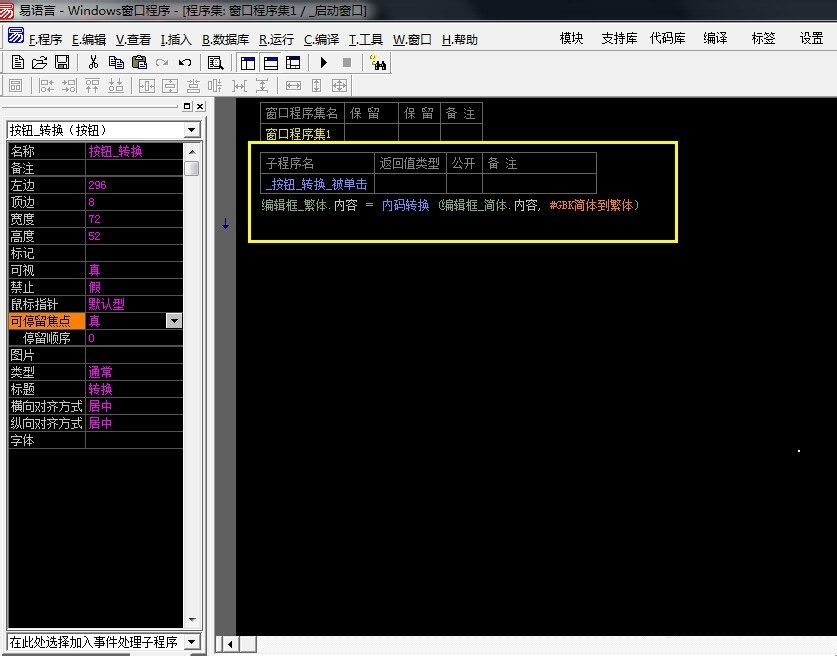Click the 设置 button
This screenshot has height=656, width=837.
811,38
